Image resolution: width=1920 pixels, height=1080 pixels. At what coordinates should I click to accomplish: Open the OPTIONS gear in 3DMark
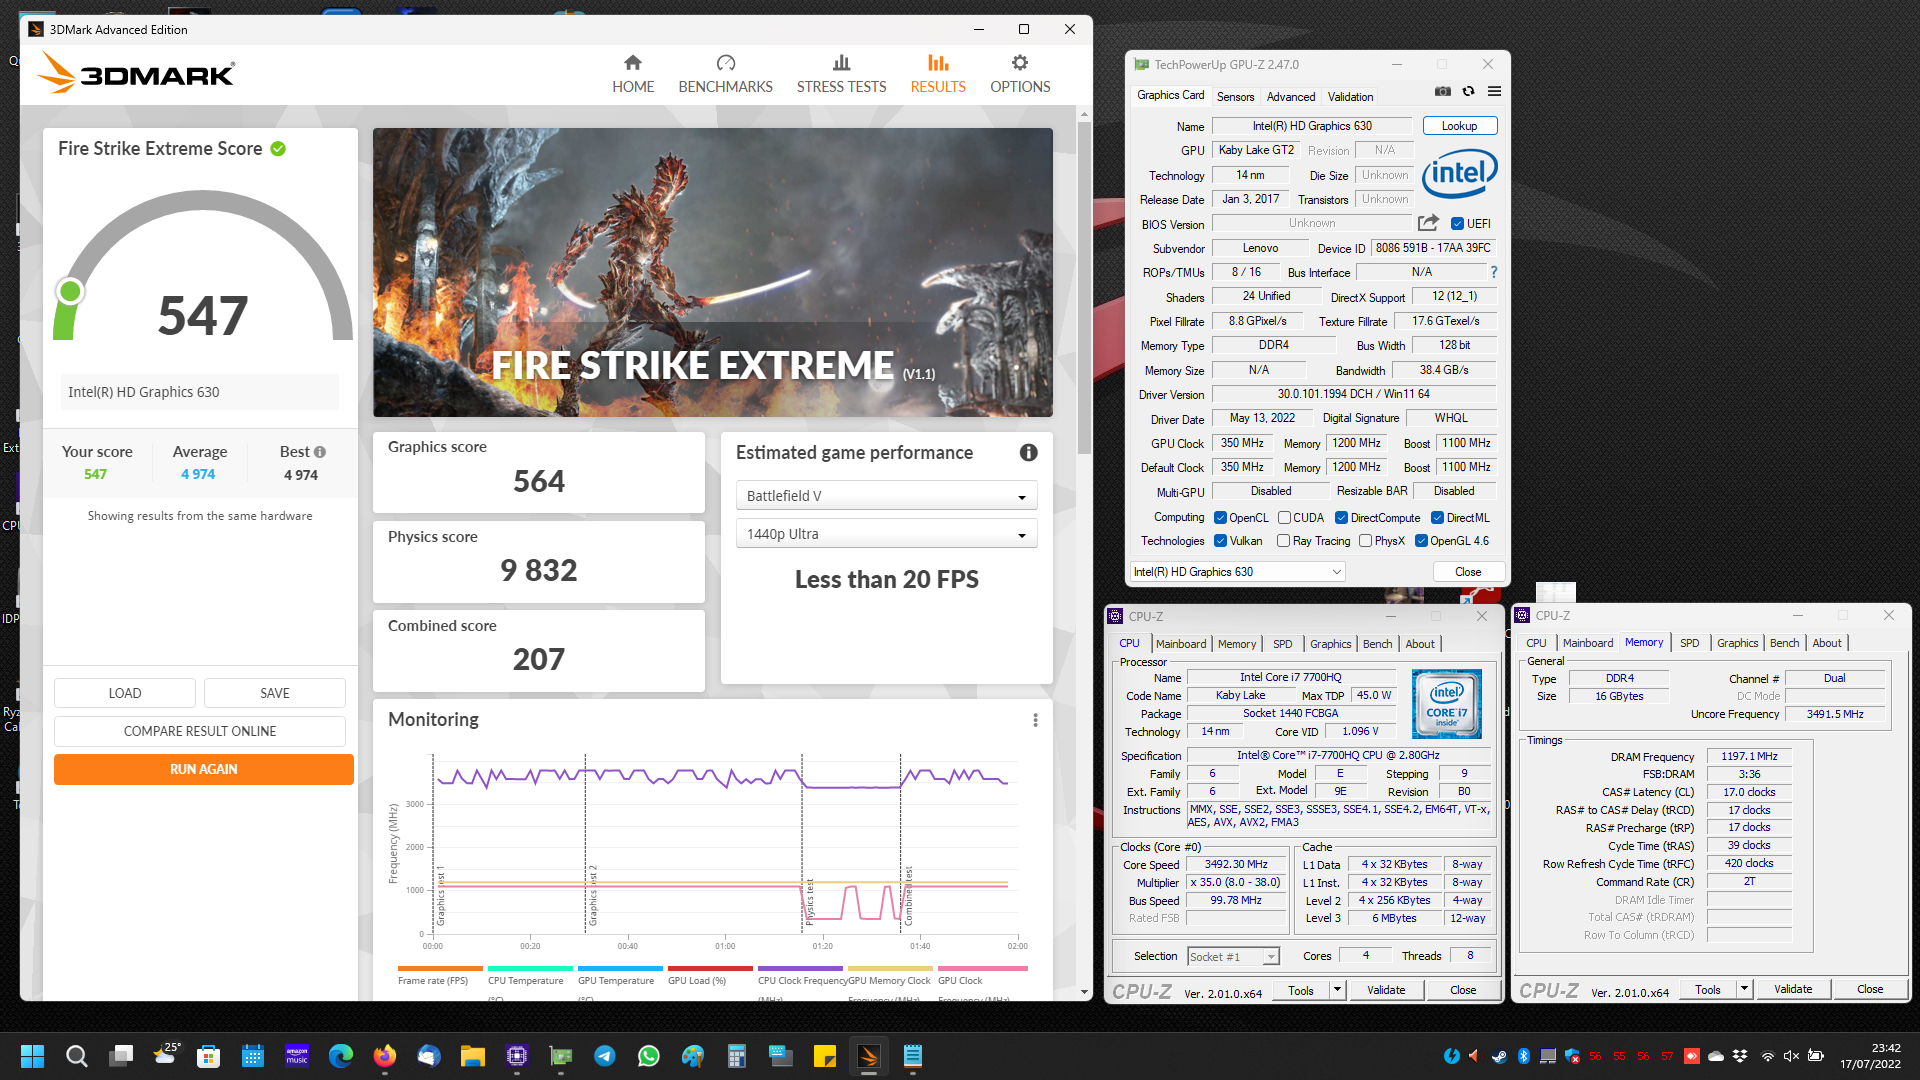click(x=1020, y=75)
